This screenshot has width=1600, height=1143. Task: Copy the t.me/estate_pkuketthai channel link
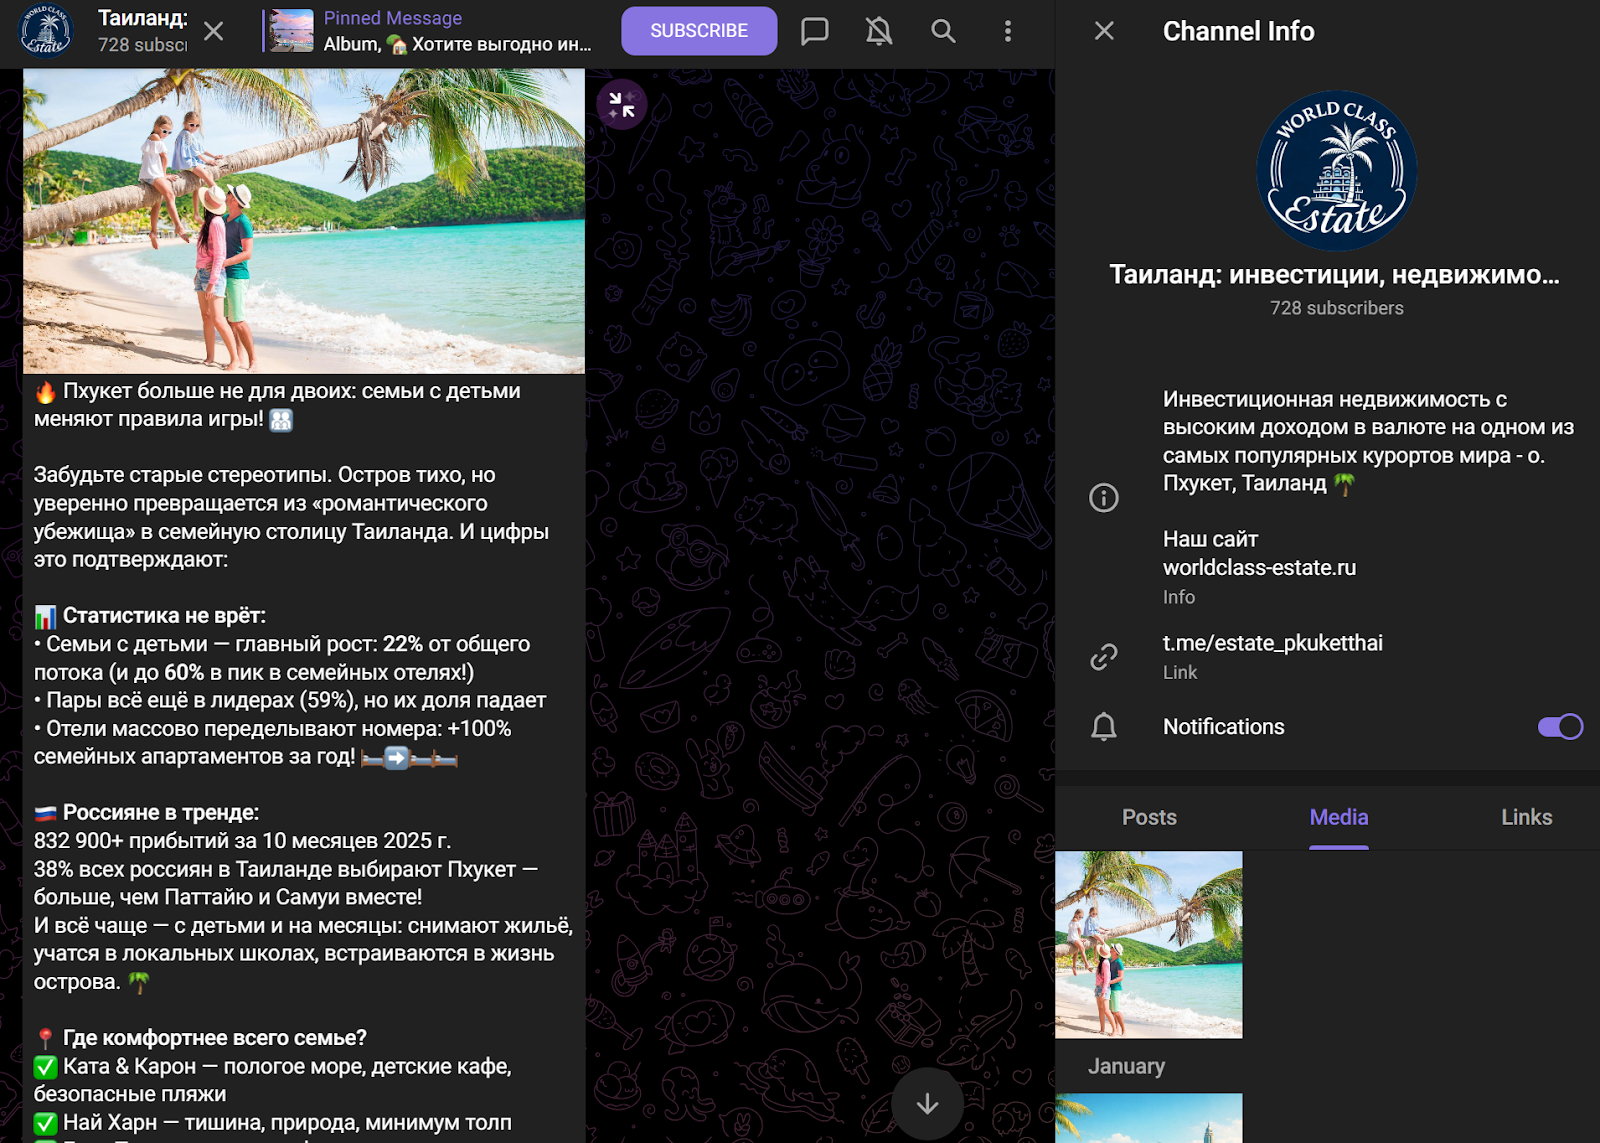click(1272, 643)
